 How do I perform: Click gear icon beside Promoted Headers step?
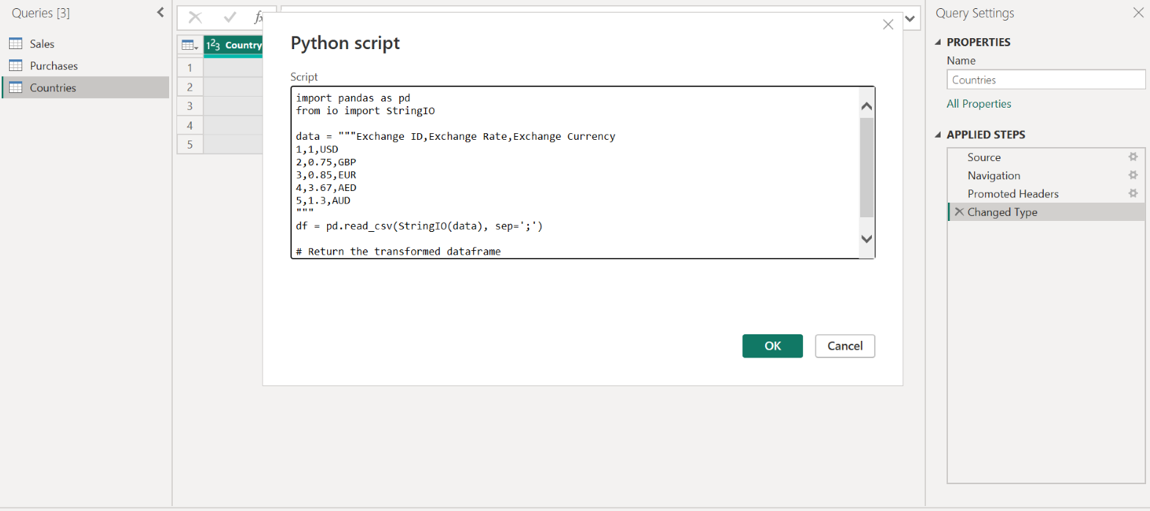(x=1133, y=193)
